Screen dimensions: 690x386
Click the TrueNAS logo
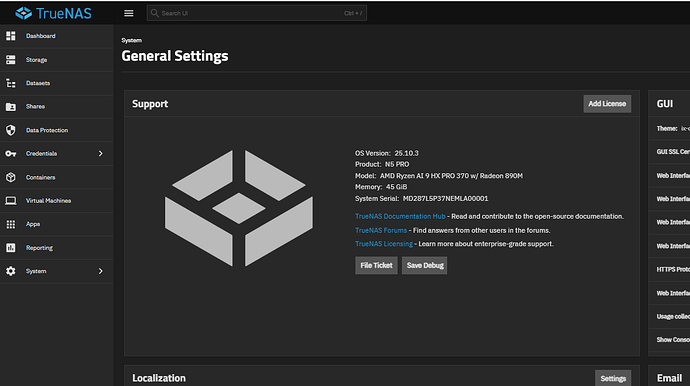(x=53, y=13)
